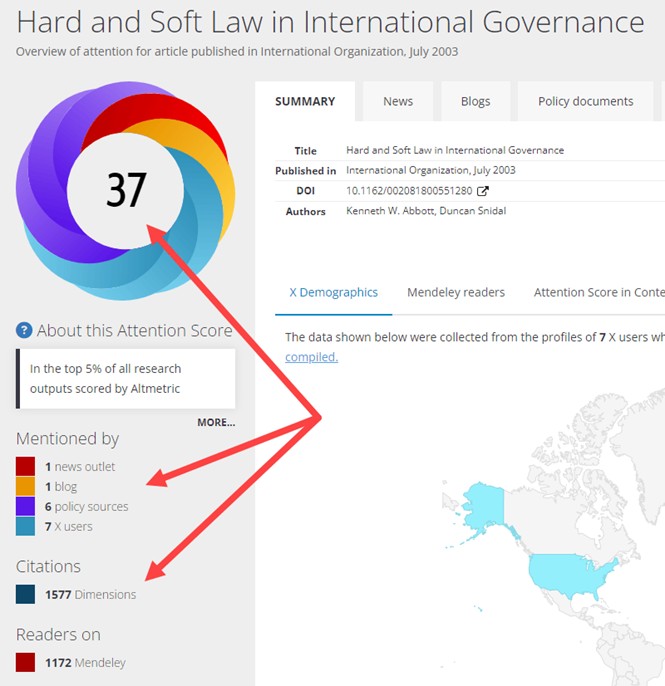Expand the MORE... attention score details
Image resolution: width=665 pixels, height=686 pixels.
click(215, 422)
